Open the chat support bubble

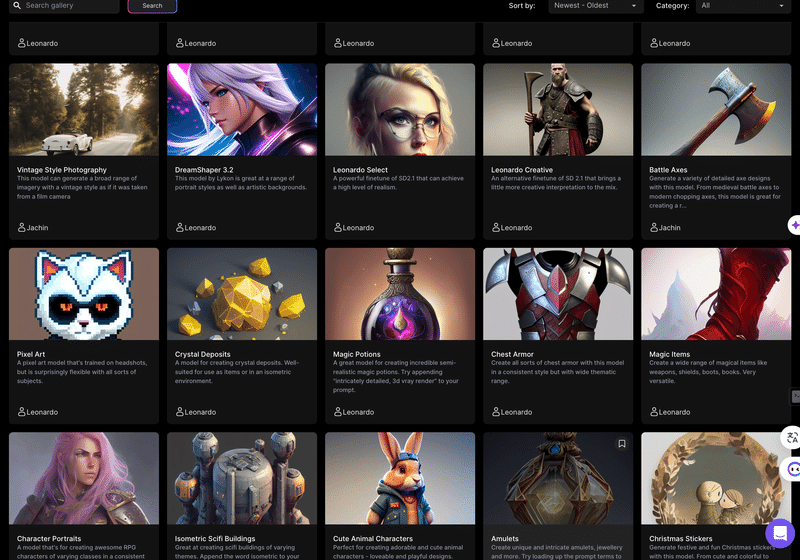pyautogui.click(x=780, y=533)
